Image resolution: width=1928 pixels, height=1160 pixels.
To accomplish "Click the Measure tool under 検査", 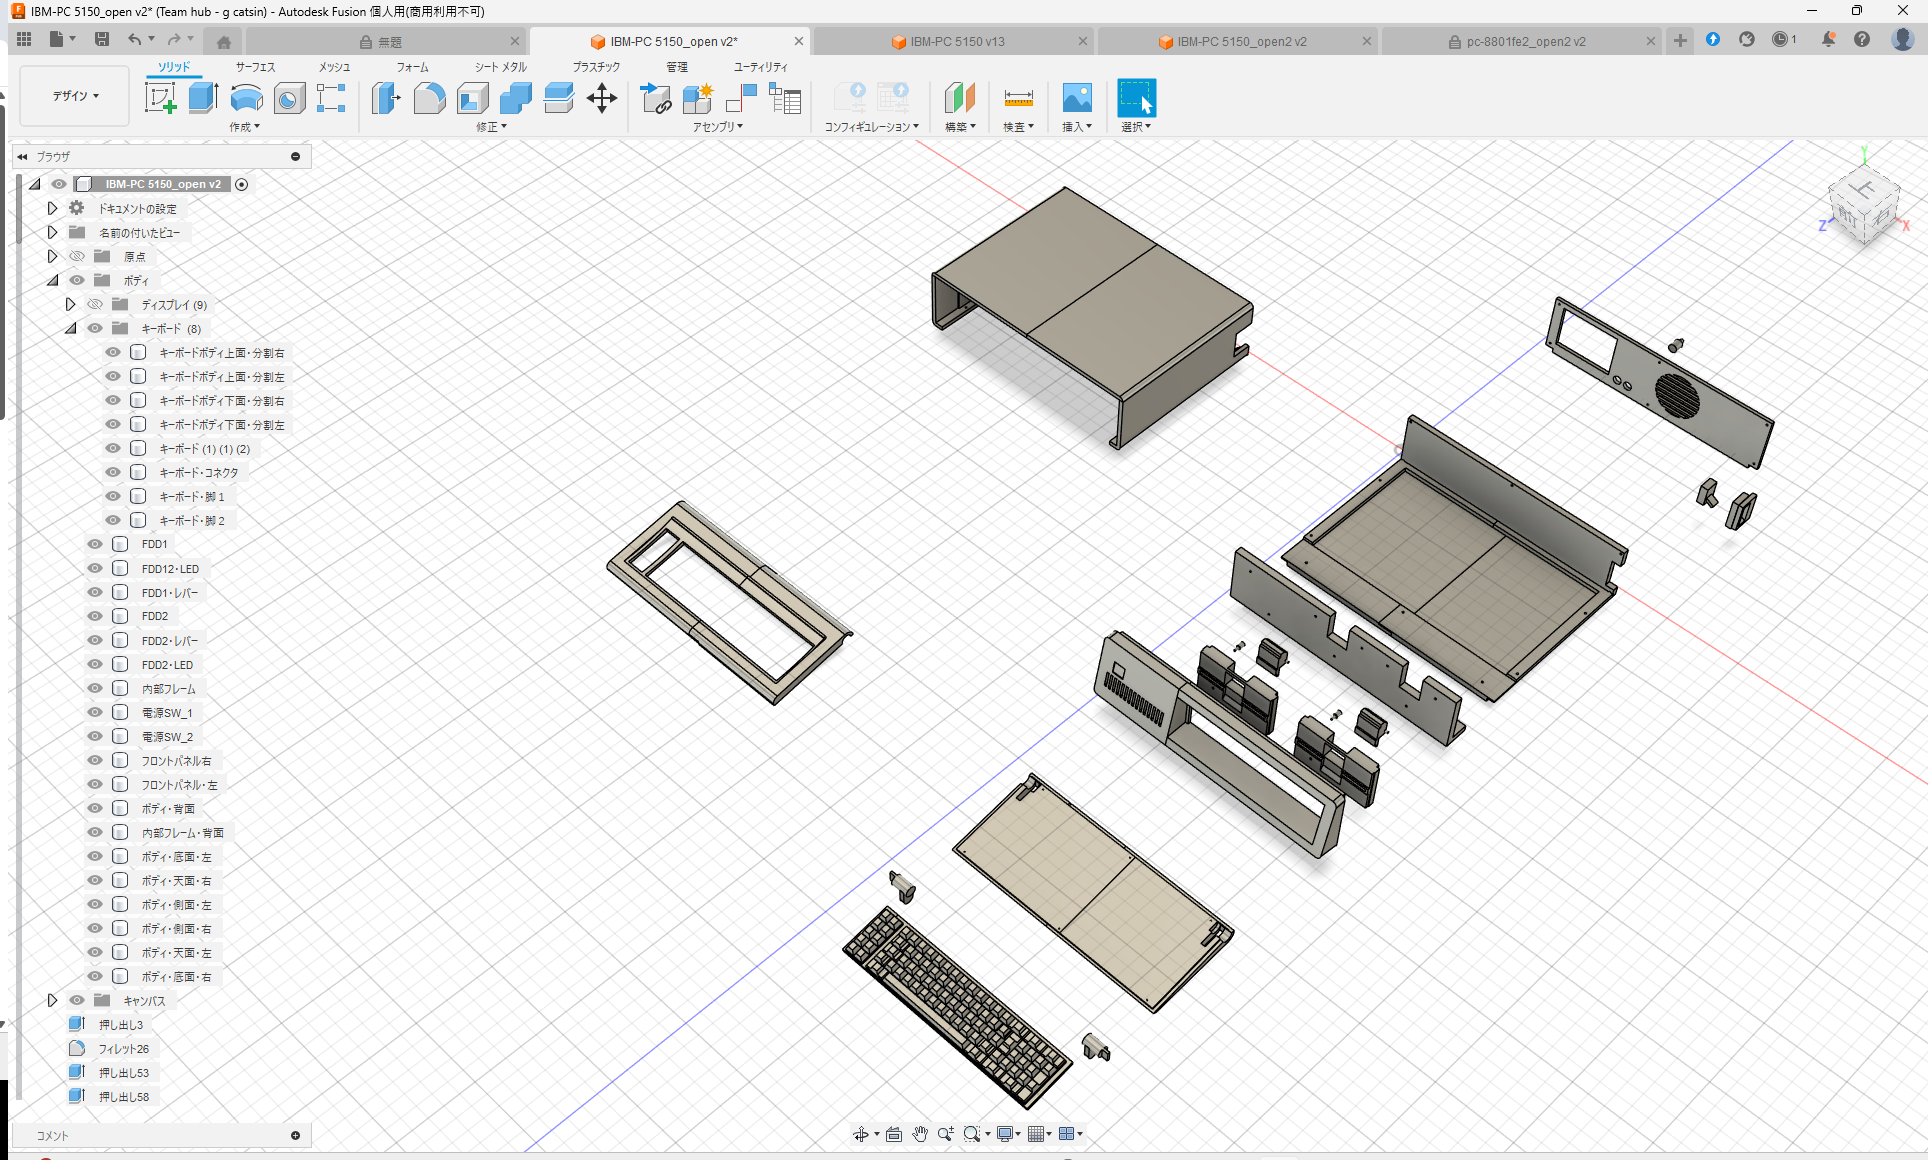I will click(1018, 98).
